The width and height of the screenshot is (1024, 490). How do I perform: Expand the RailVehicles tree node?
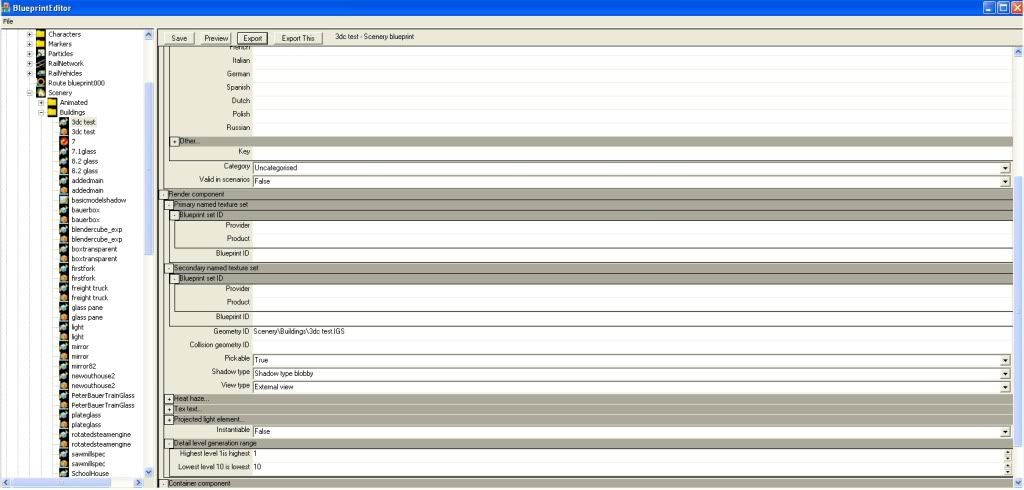click(x=29, y=73)
